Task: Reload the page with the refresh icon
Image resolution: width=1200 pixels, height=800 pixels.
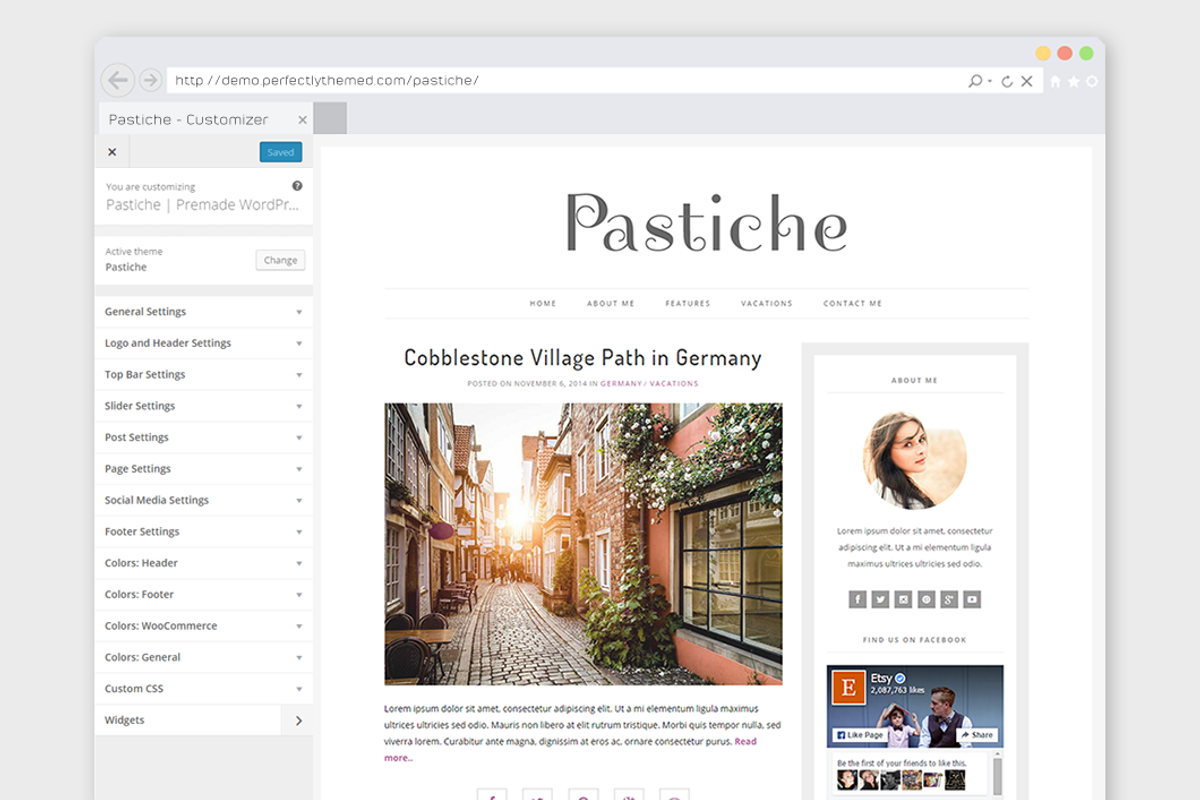Action: 1007,81
